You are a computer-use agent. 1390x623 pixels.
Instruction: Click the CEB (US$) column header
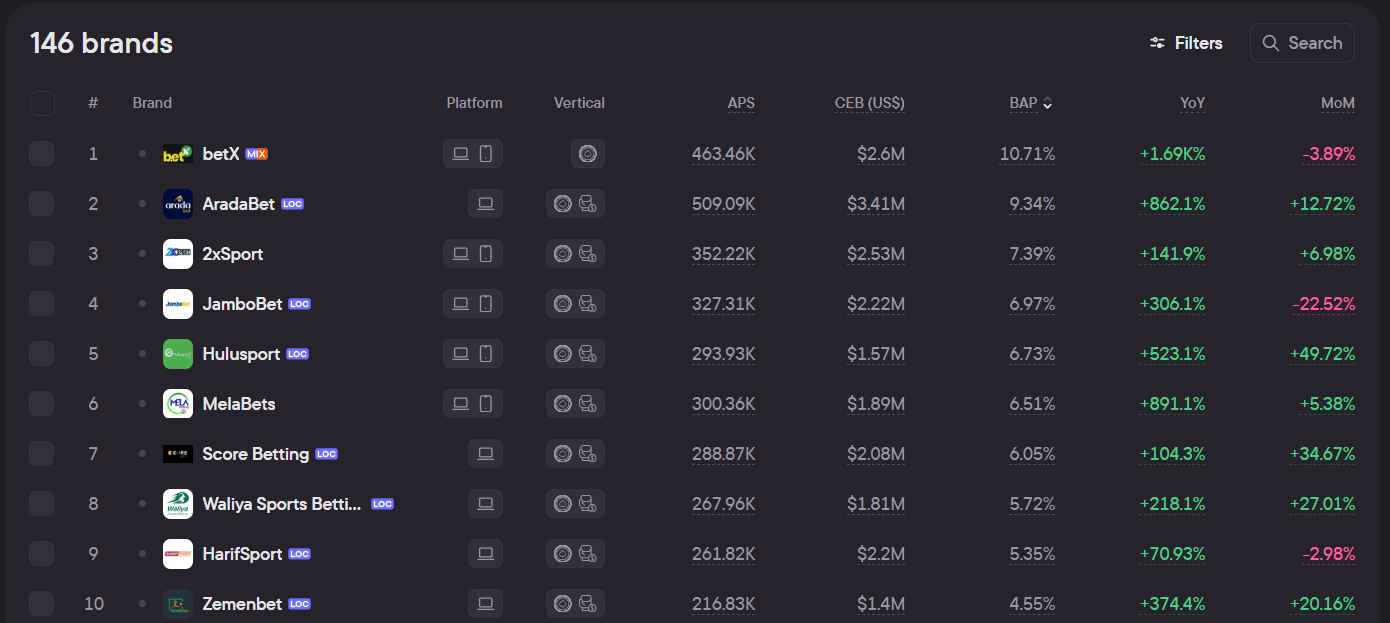[x=869, y=103]
